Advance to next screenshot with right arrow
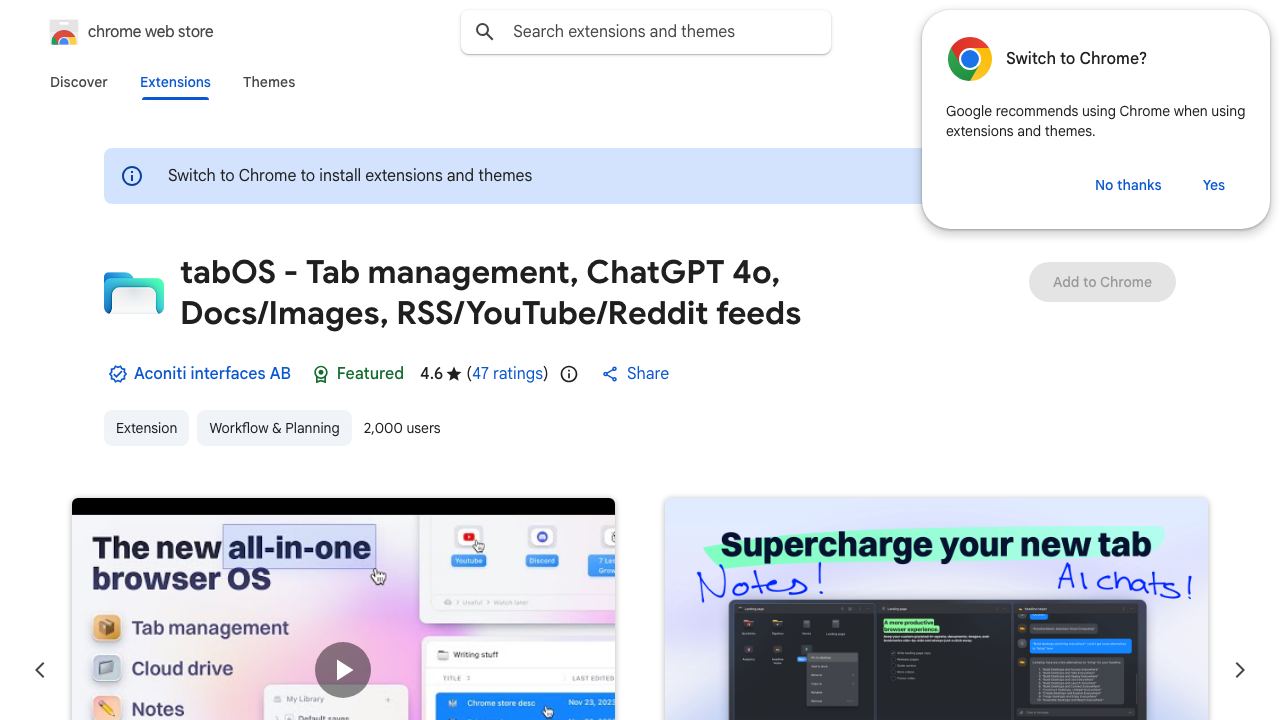The height and width of the screenshot is (720, 1280). (1240, 670)
